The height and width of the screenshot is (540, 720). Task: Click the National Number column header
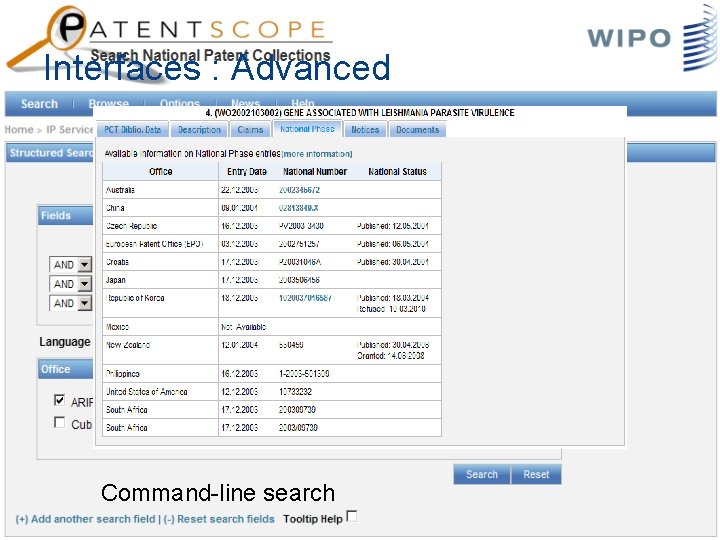[315, 171]
